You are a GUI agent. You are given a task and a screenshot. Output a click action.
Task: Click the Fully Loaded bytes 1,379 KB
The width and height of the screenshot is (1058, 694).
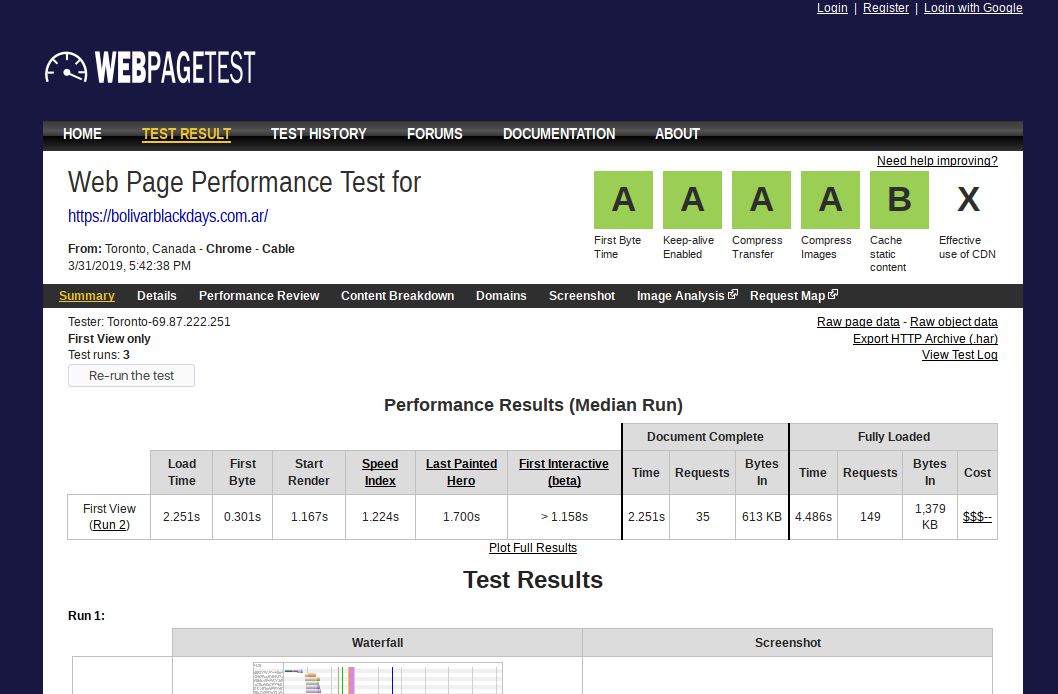[930, 517]
